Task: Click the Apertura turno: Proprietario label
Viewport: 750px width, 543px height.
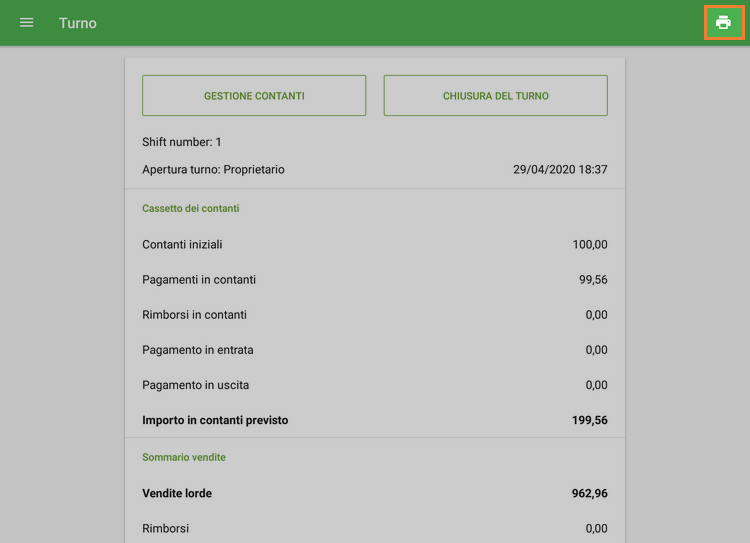Action: click(x=213, y=170)
